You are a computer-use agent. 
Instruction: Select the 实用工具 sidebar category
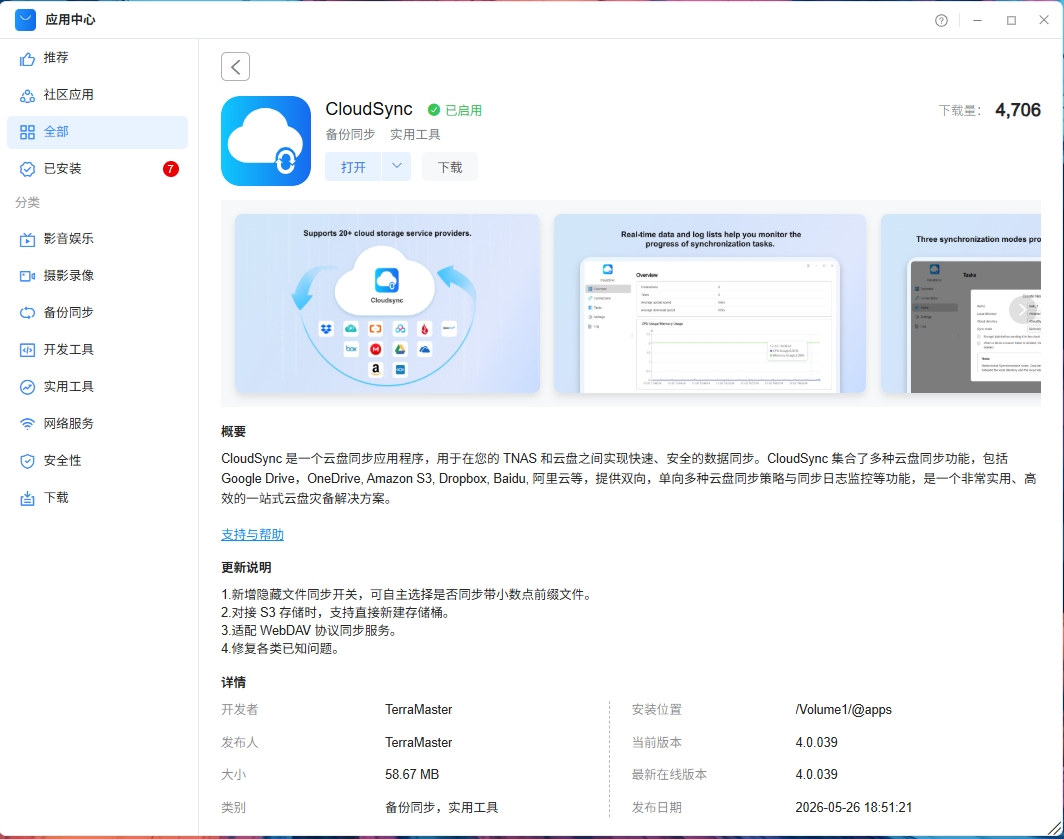[98, 387]
